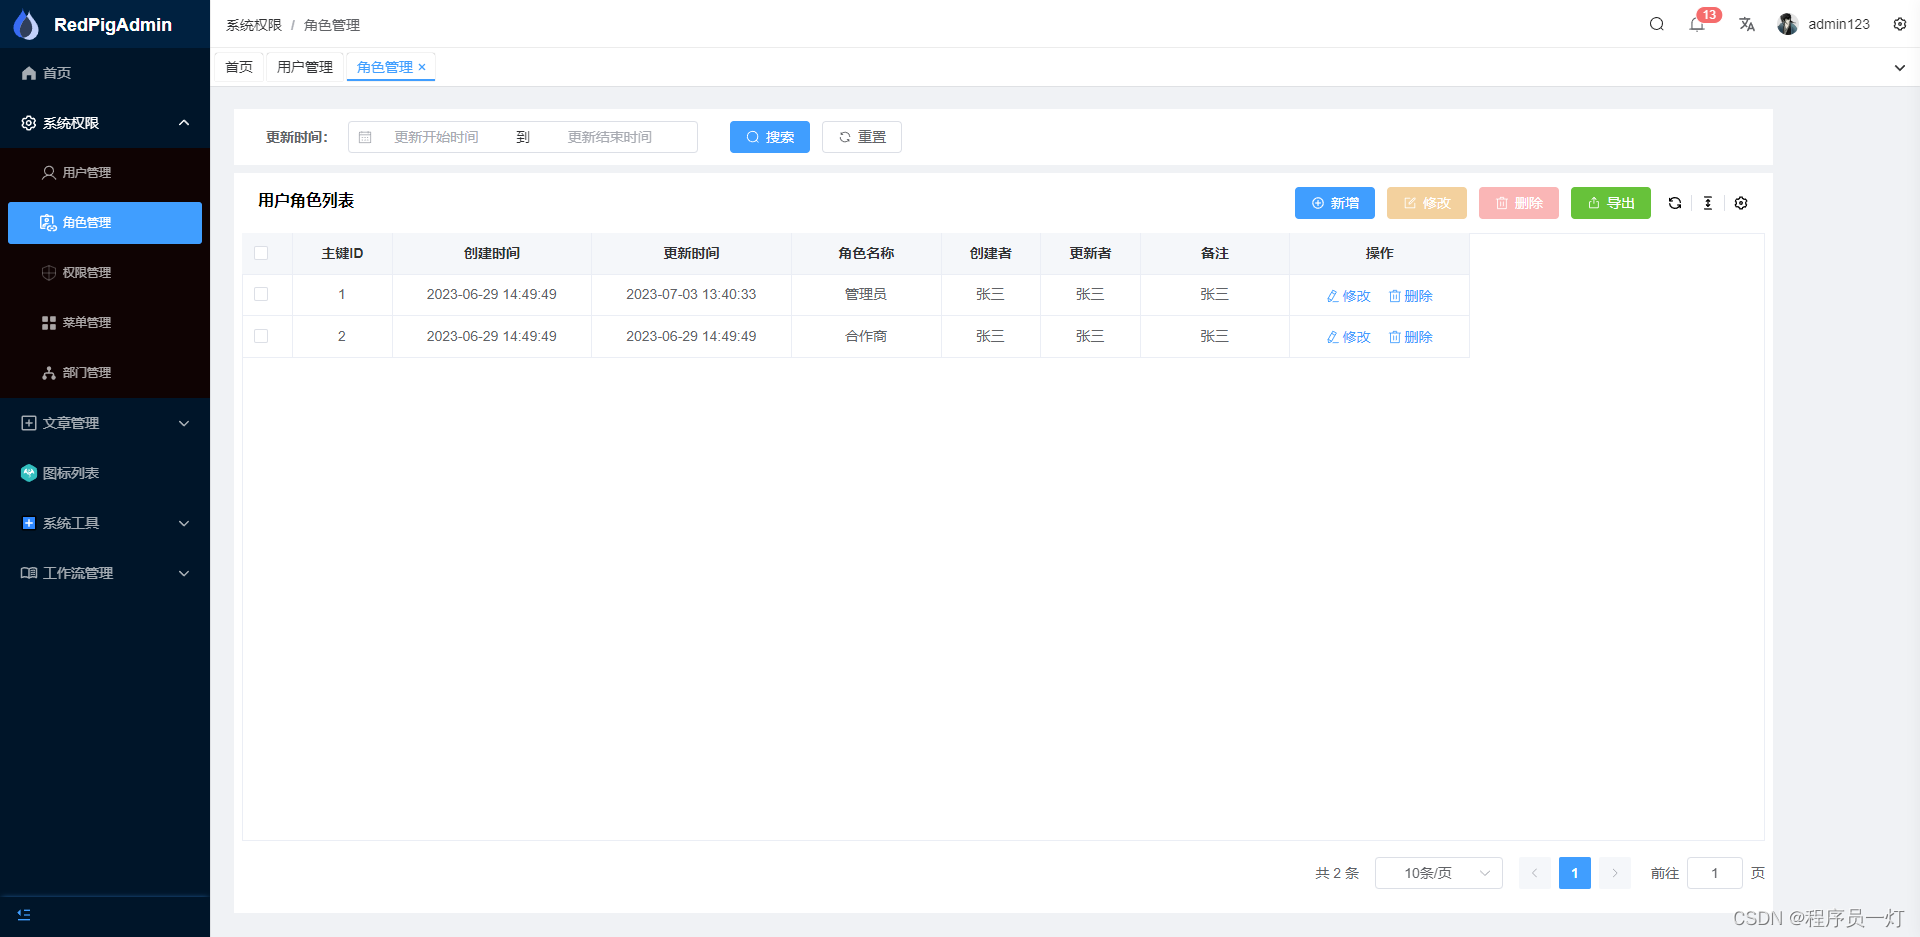Open table column settings gear

(x=1741, y=203)
